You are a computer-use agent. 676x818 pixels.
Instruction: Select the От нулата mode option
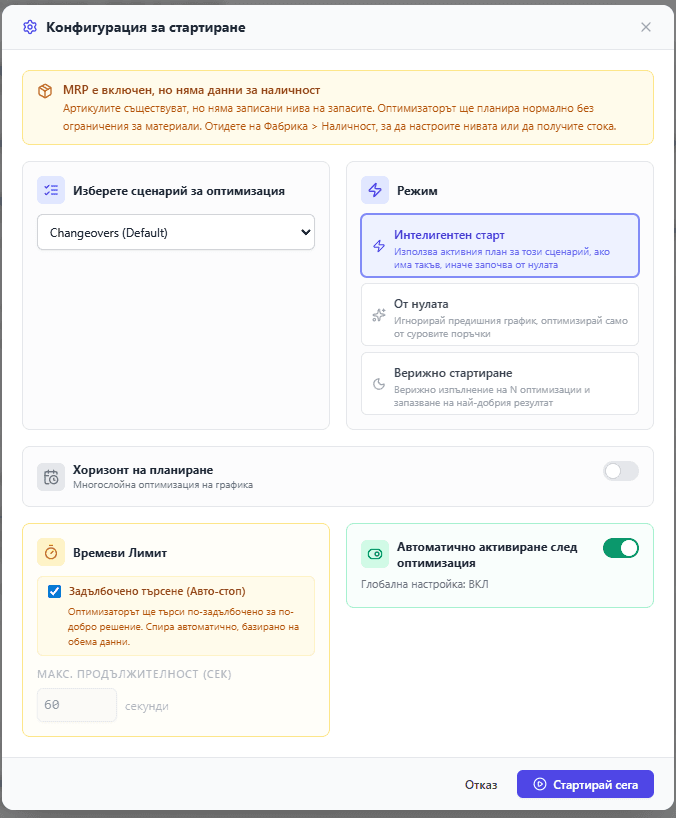pos(500,314)
